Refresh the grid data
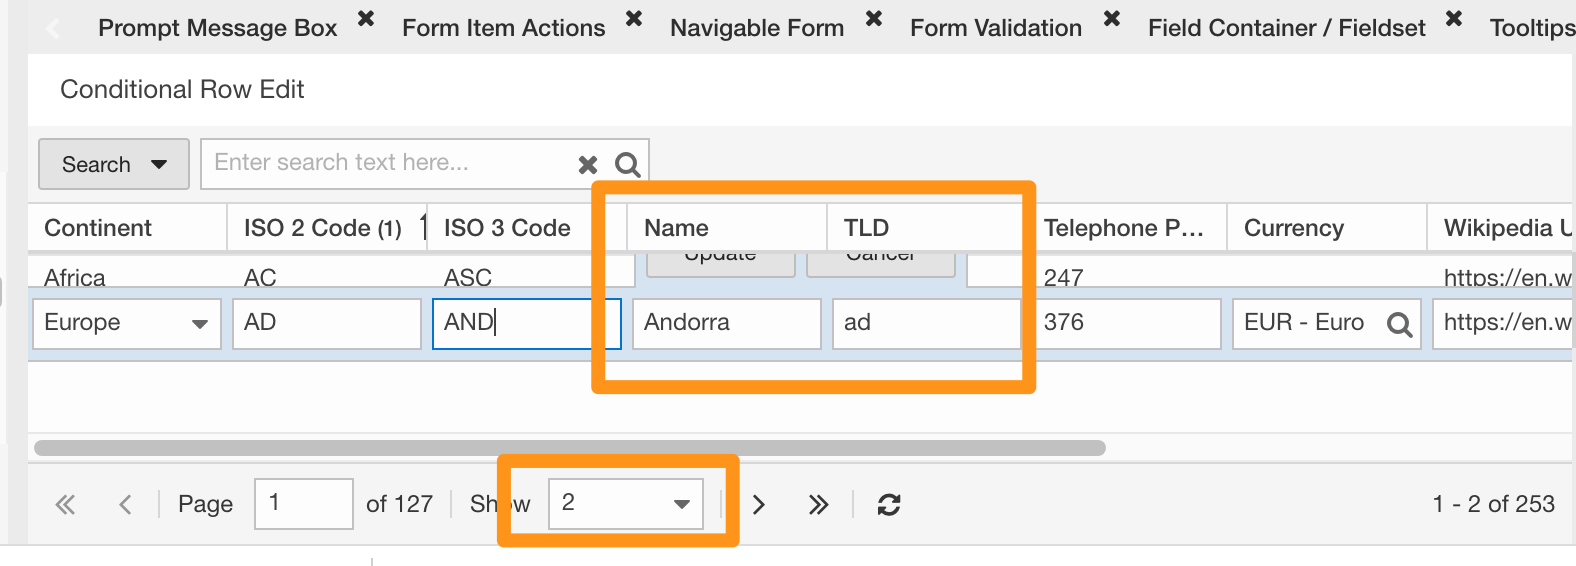The width and height of the screenshot is (1576, 566). pos(889,505)
